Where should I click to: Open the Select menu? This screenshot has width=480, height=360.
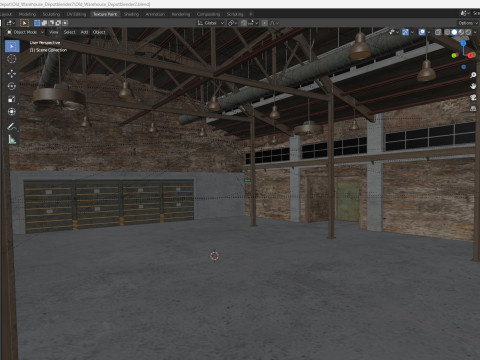point(69,32)
